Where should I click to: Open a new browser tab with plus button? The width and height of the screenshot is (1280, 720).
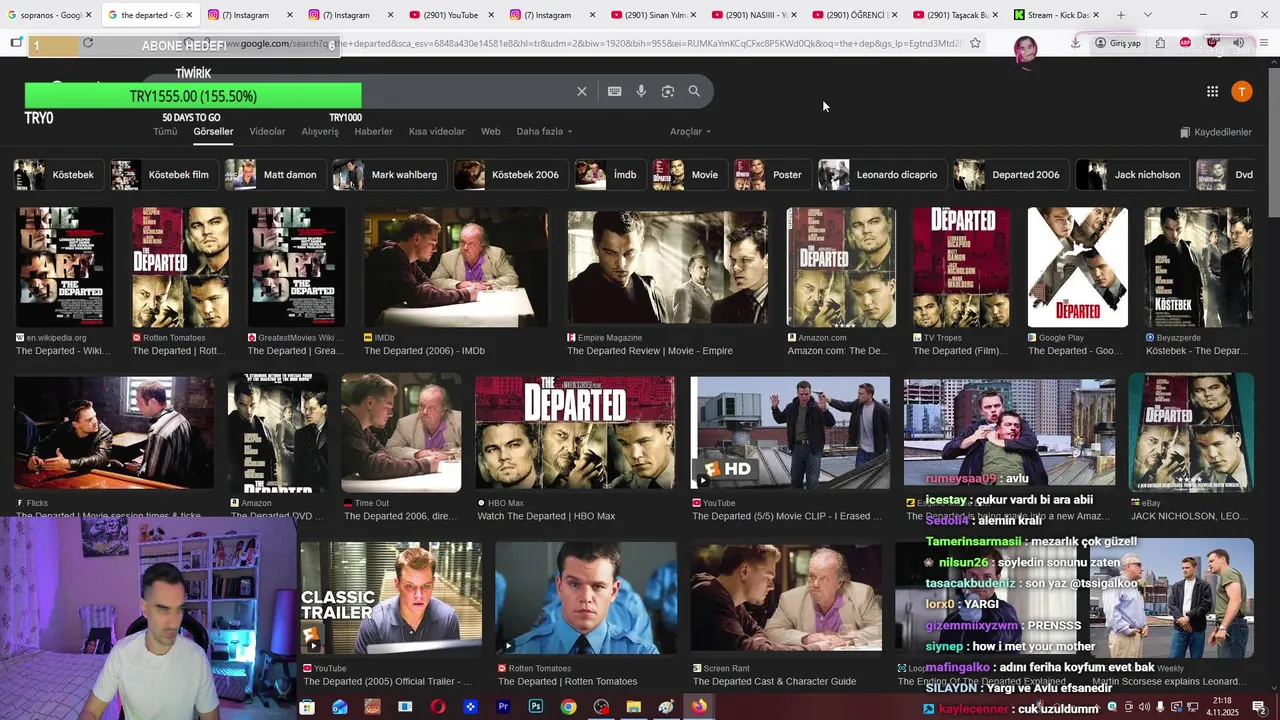1120,15
